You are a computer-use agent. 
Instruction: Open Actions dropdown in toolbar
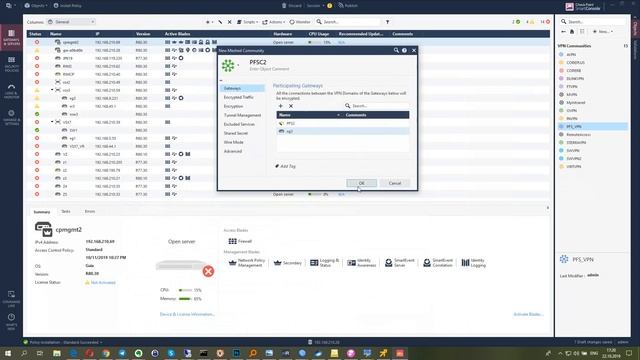point(273,22)
